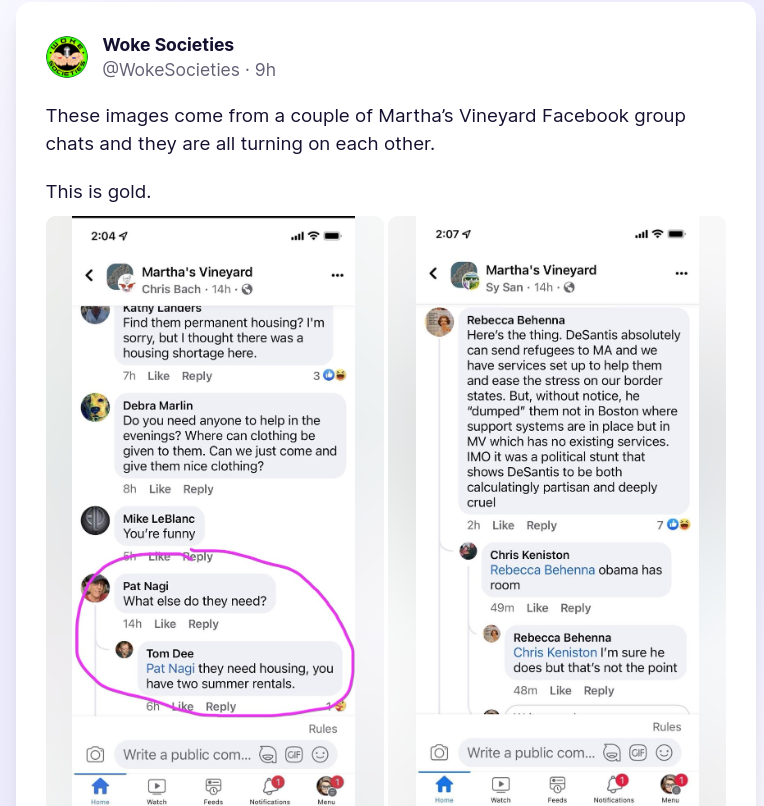Open three-dot options menu in left screenshot
Screen dimensions: 764x806
[x=337, y=275]
